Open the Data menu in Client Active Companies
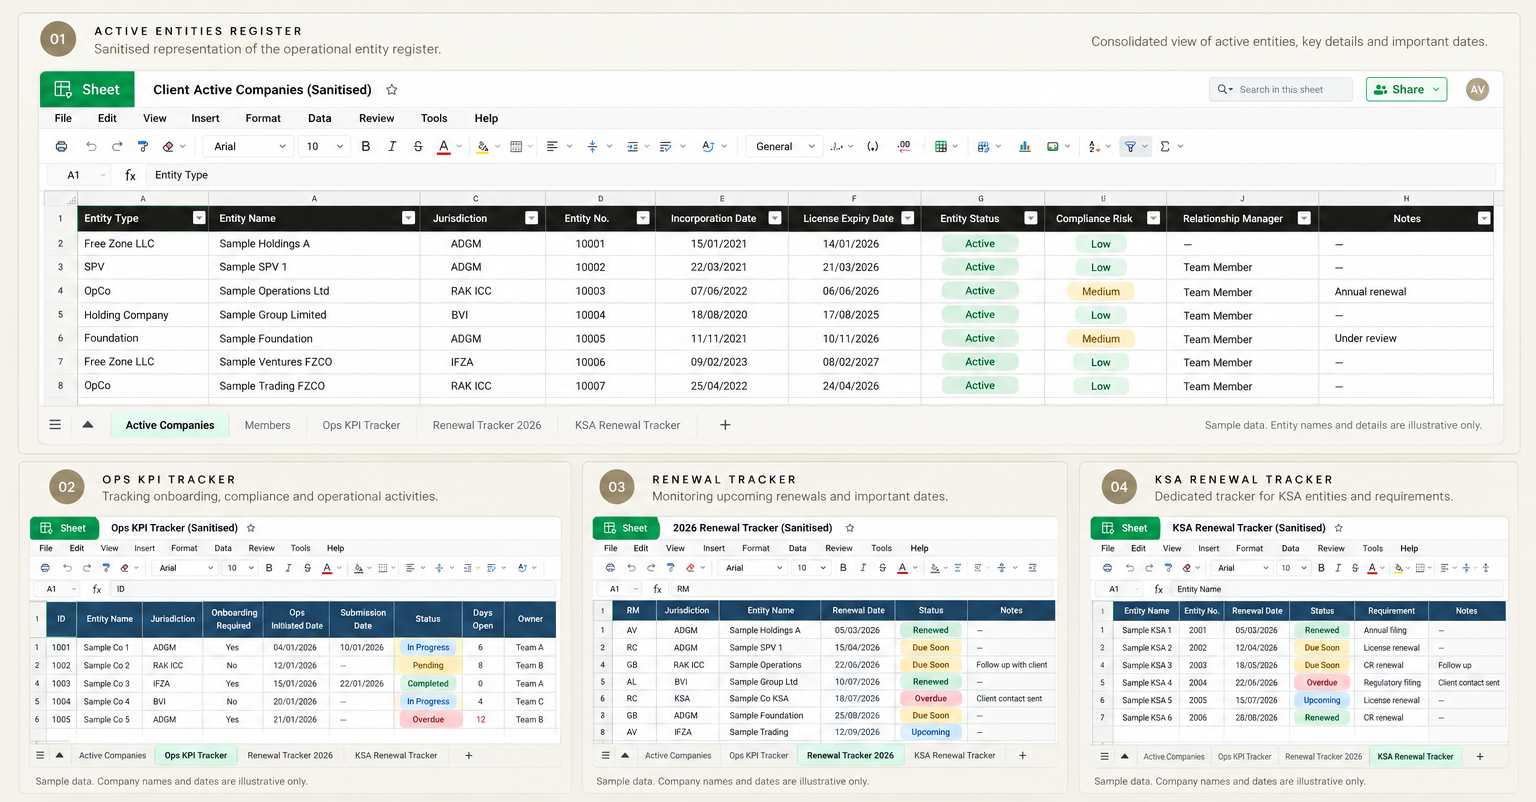1536x802 pixels. [x=320, y=118]
